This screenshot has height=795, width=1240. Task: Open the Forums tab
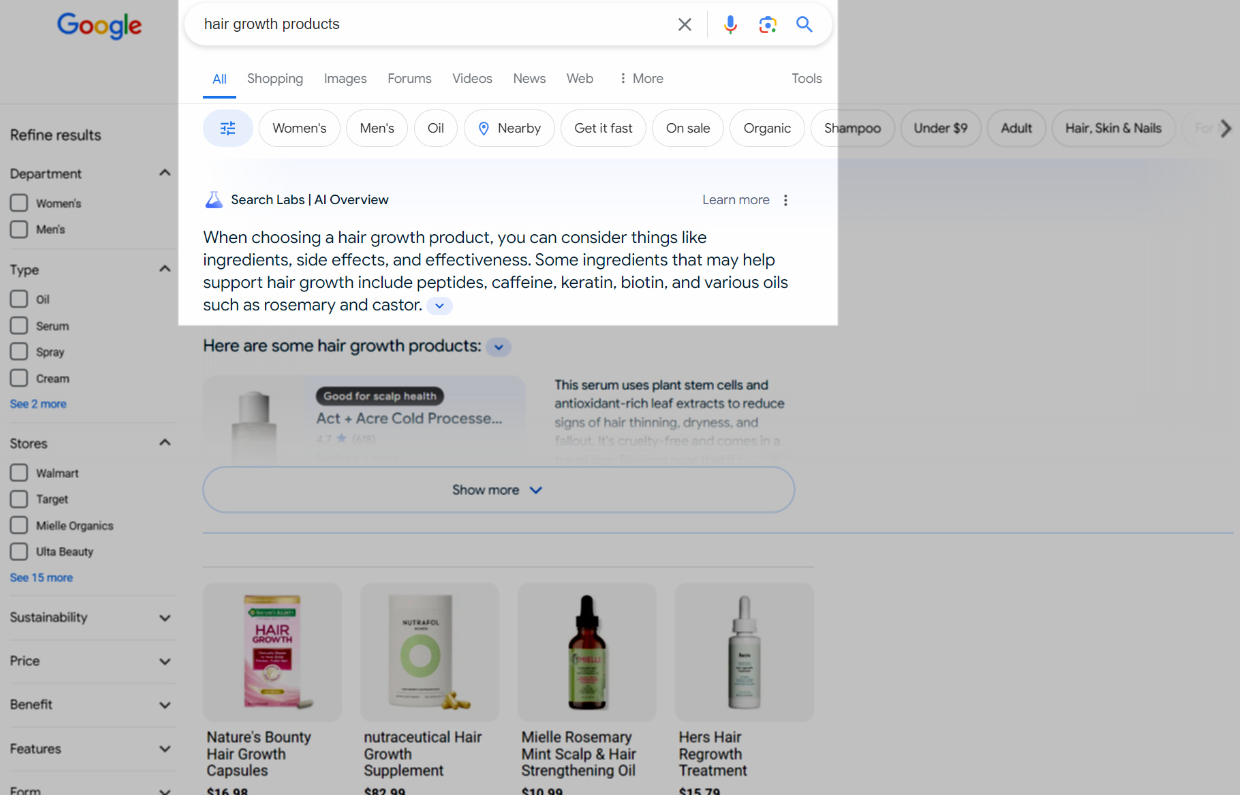(x=410, y=78)
